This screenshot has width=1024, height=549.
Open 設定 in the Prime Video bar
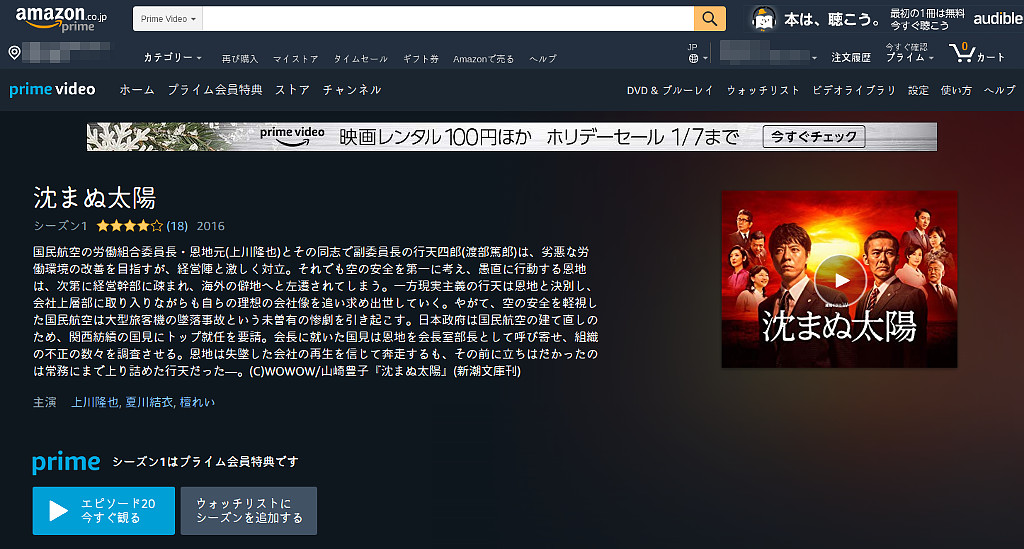point(918,91)
